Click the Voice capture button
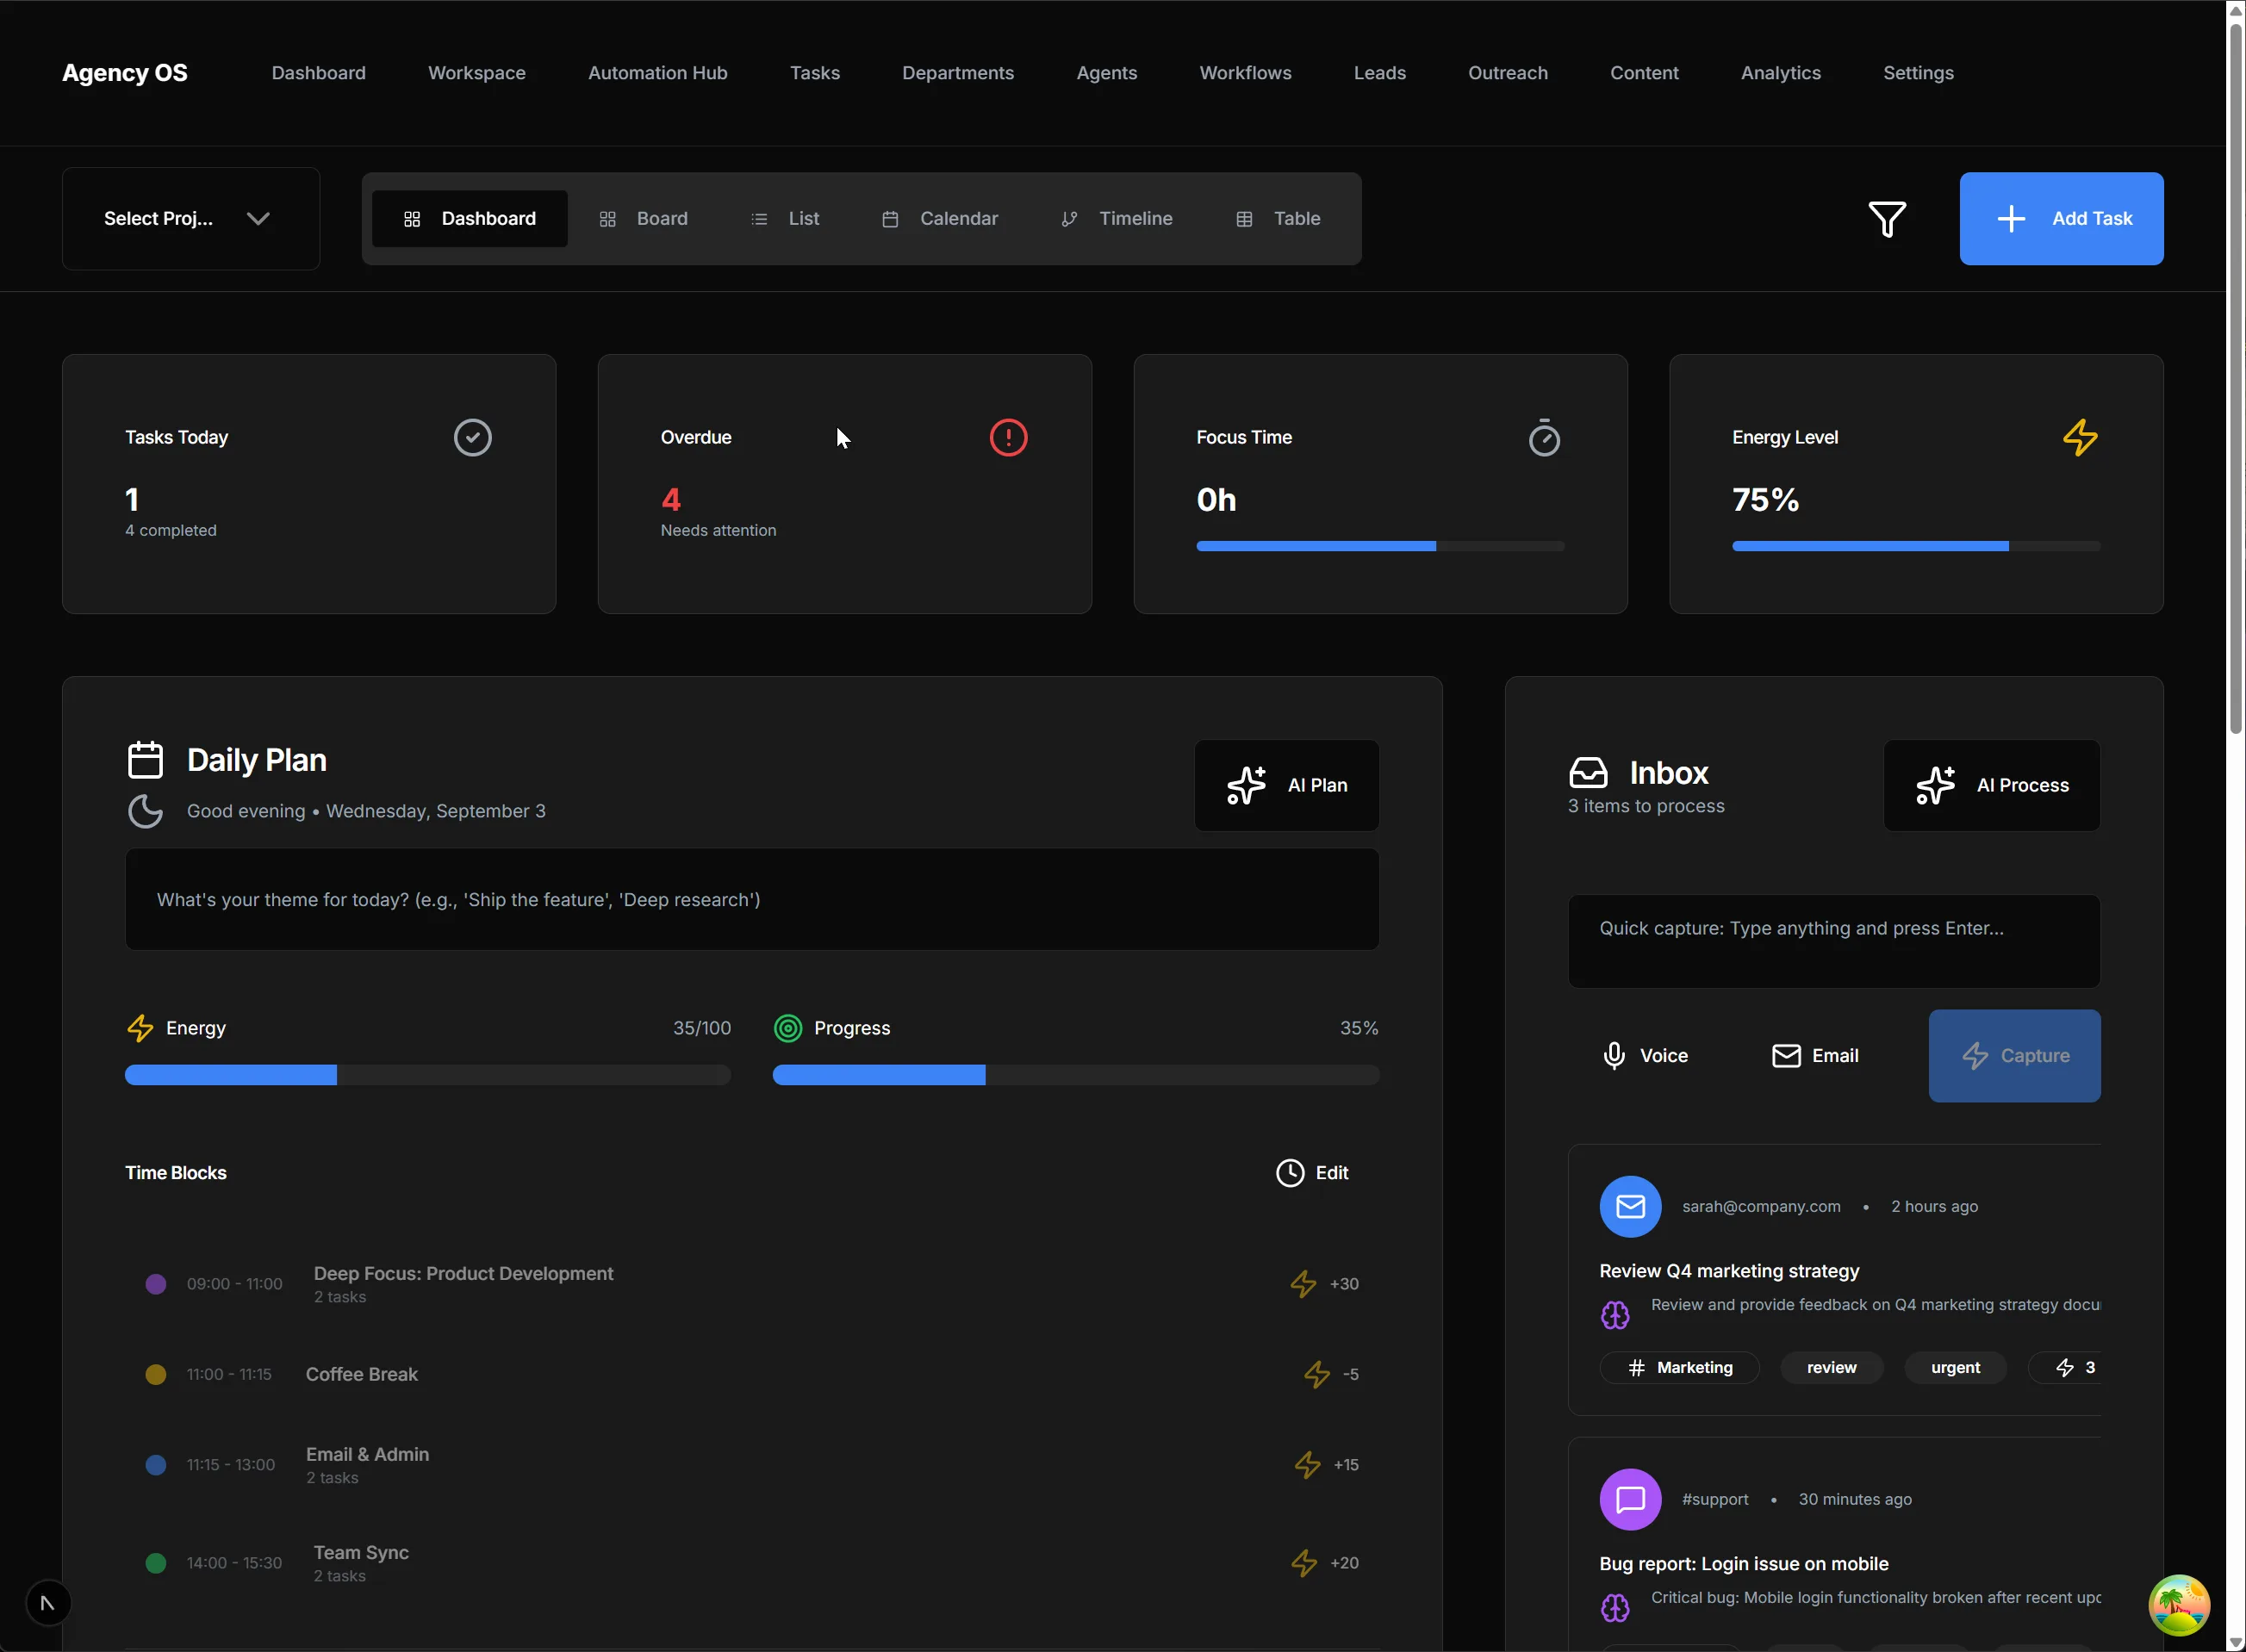The width and height of the screenshot is (2246, 1652). point(1644,1056)
